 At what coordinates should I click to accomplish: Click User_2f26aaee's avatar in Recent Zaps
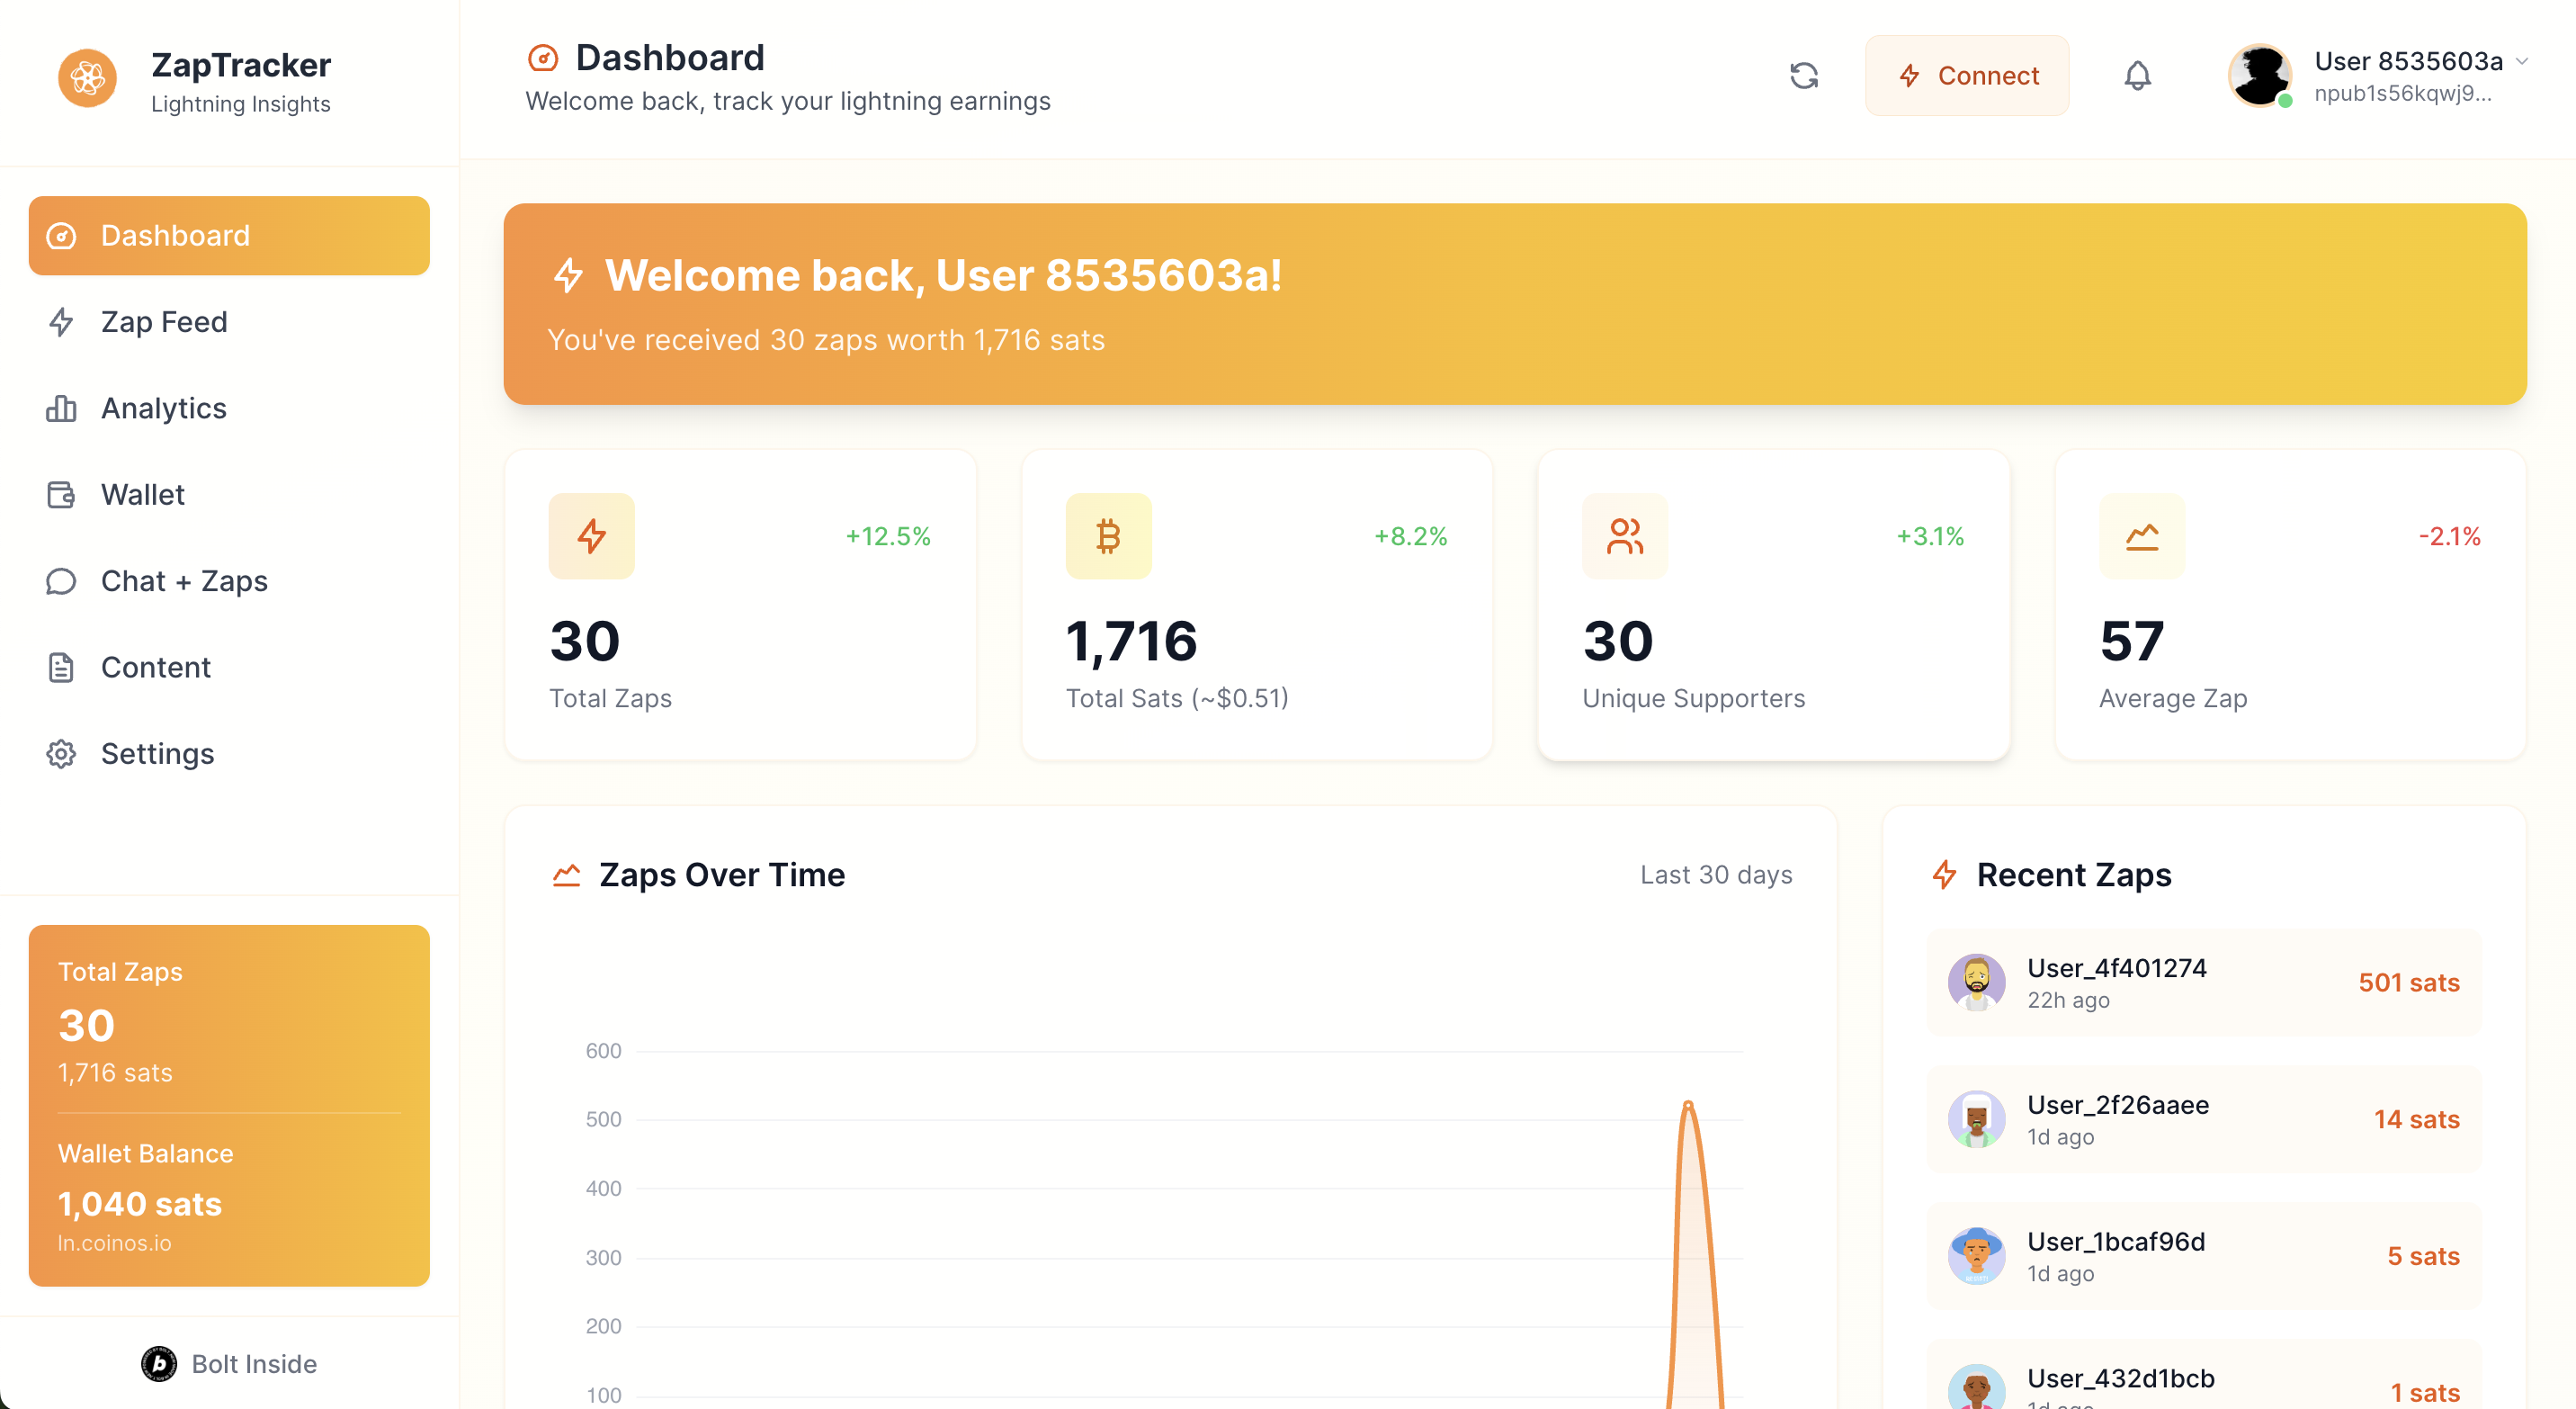(1976, 1119)
